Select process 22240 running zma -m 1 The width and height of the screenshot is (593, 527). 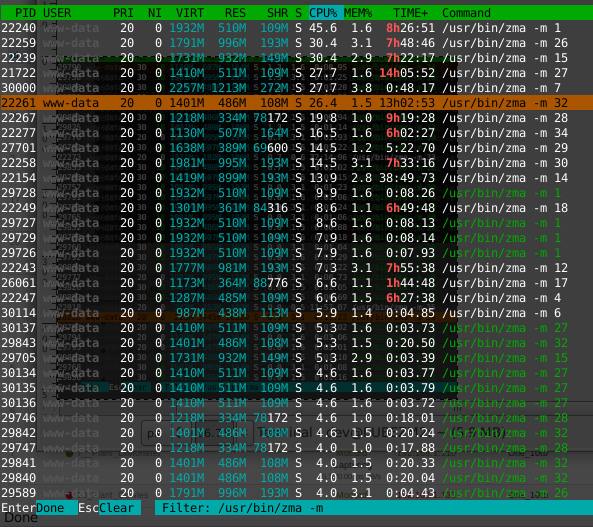296,28
